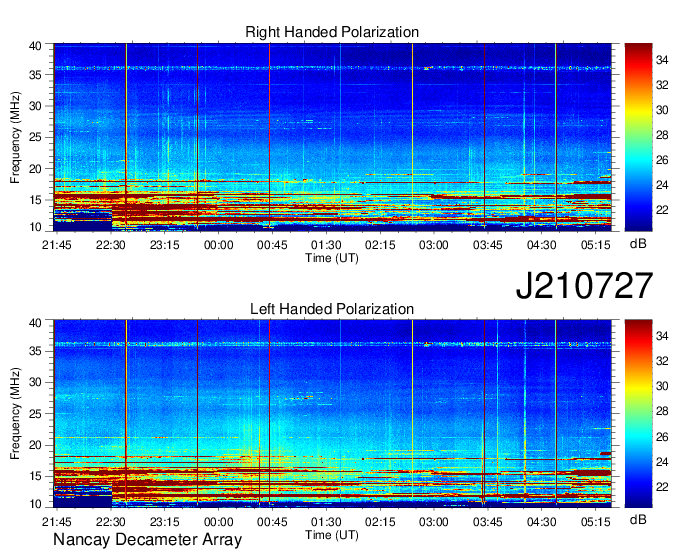Click the 'Nancay Decameter Array' caption
This screenshot has height=552, width=680.
click(x=147, y=540)
